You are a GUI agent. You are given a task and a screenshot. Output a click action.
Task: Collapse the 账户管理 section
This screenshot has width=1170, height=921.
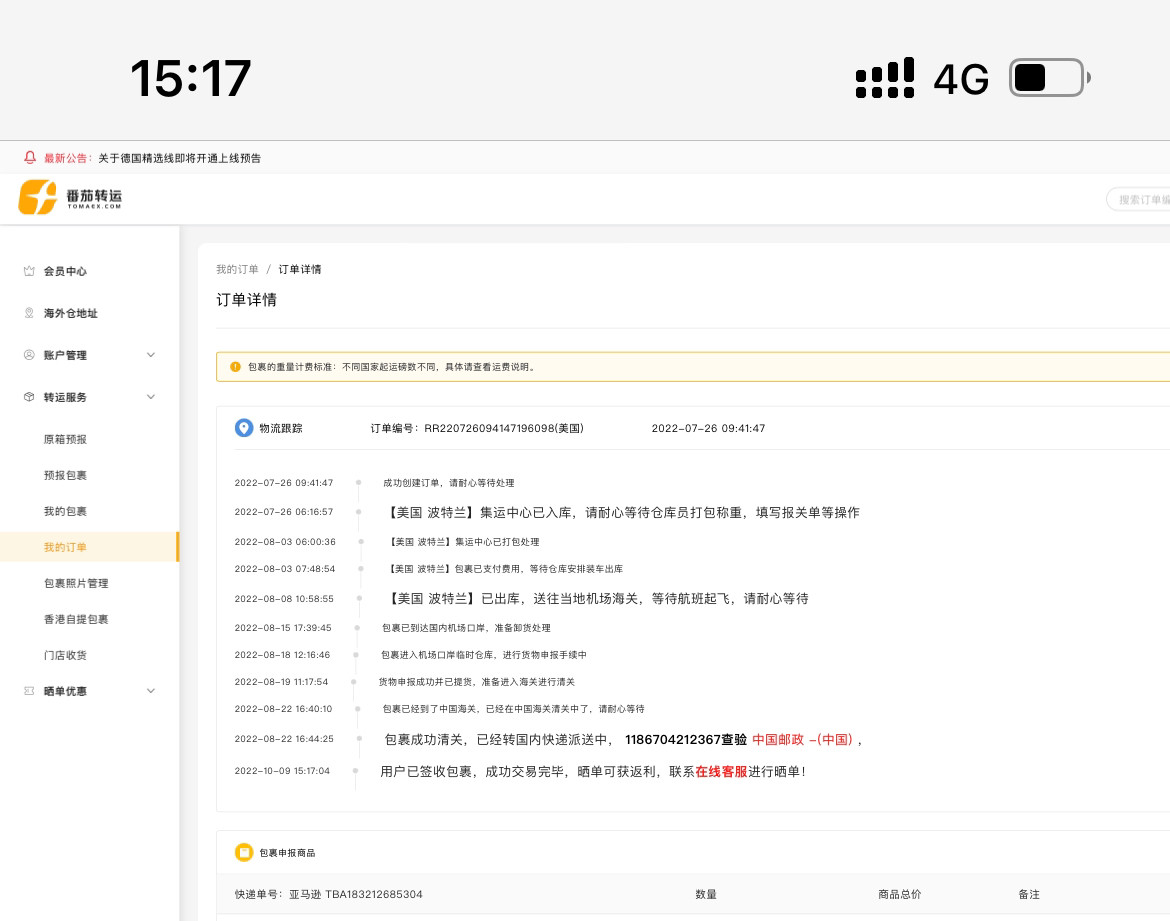click(150, 355)
